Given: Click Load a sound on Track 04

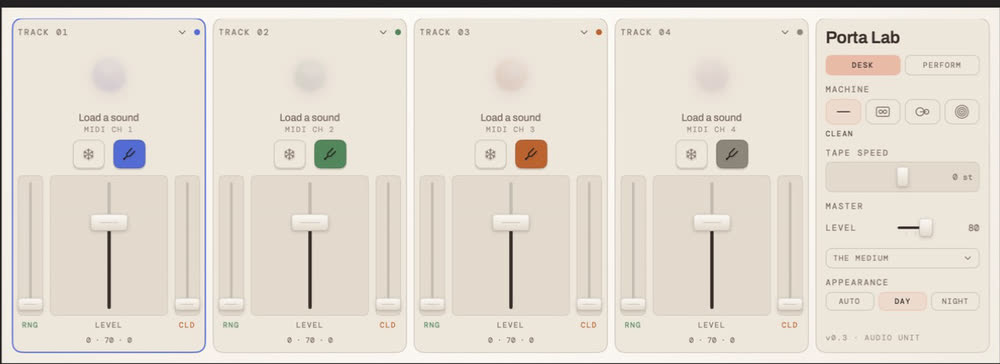Looking at the screenshot, I should pos(712,117).
